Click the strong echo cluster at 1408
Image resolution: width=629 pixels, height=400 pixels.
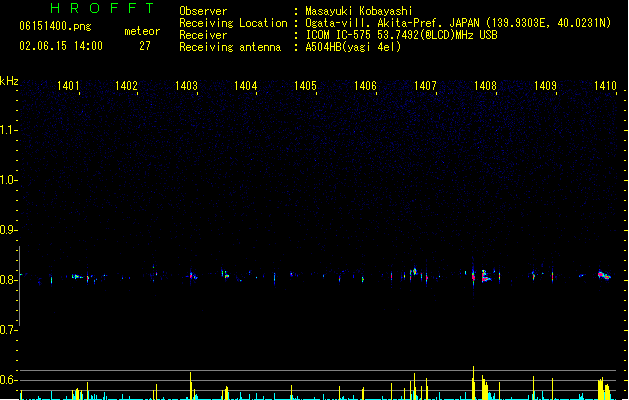[x=486, y=276]
